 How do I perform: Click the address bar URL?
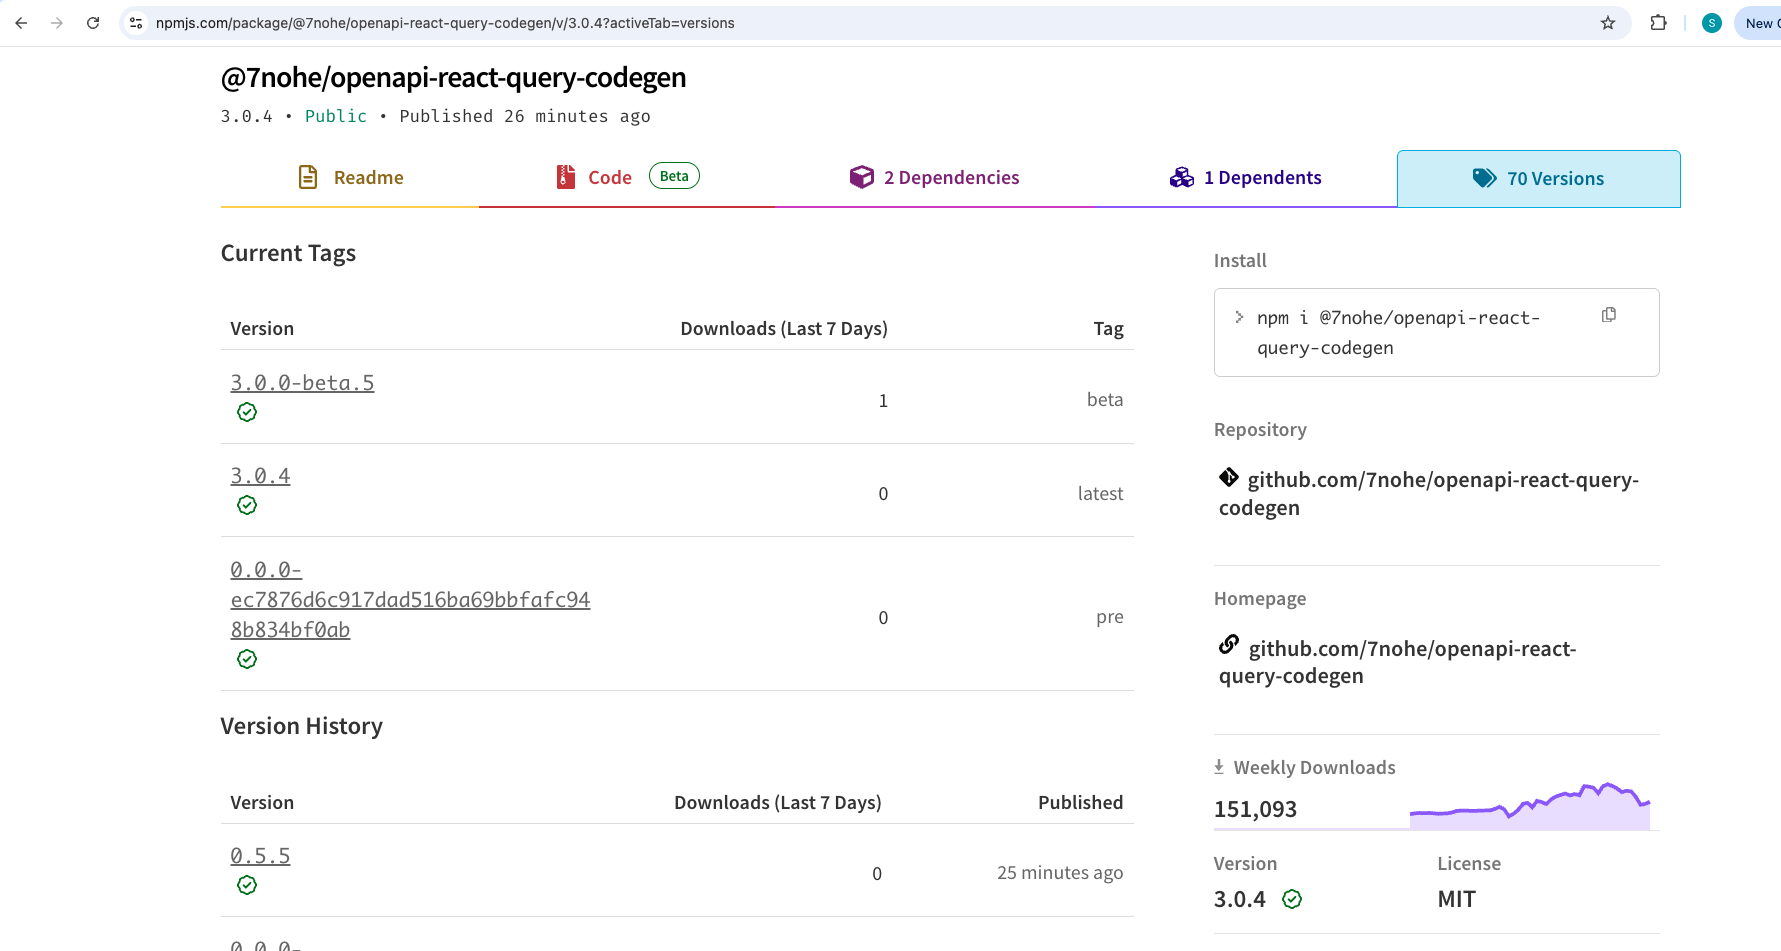coord(445,23)
